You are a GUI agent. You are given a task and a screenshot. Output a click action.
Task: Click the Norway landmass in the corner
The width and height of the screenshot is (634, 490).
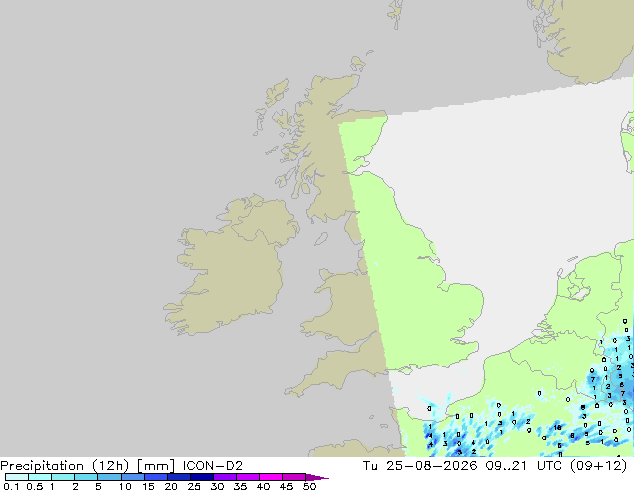[x=584, y=38]
